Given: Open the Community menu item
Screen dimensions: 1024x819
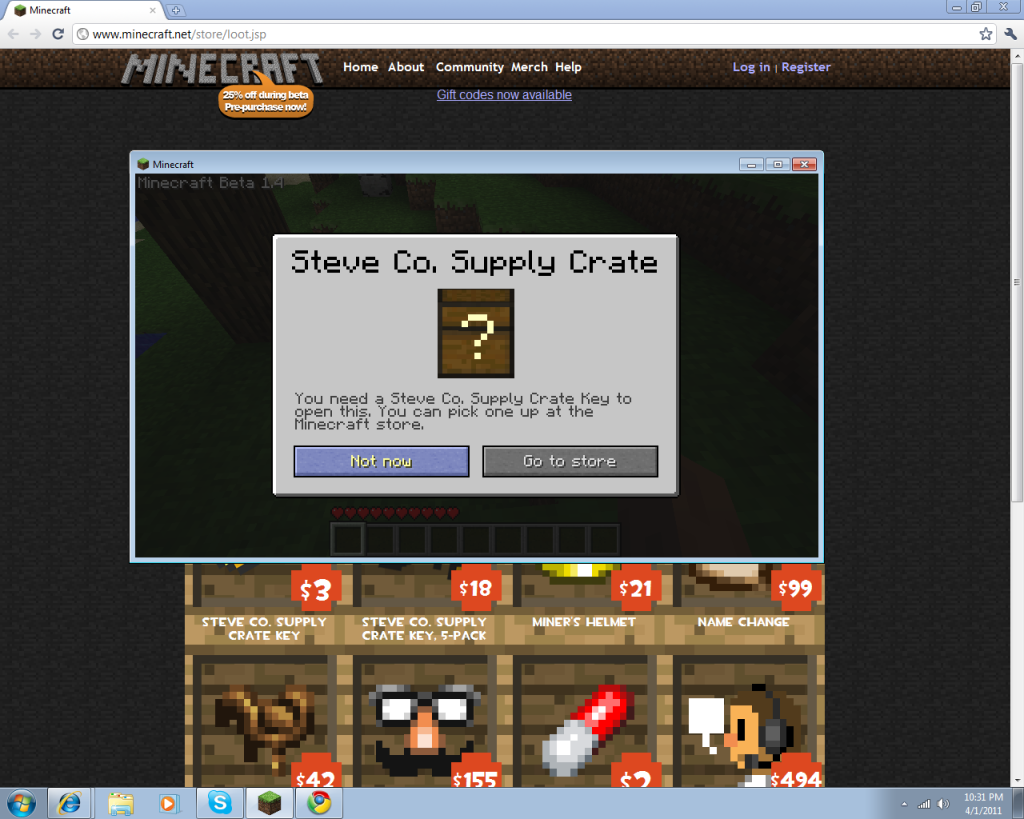Looking at the screenshot, I should [x=469, y=67].
